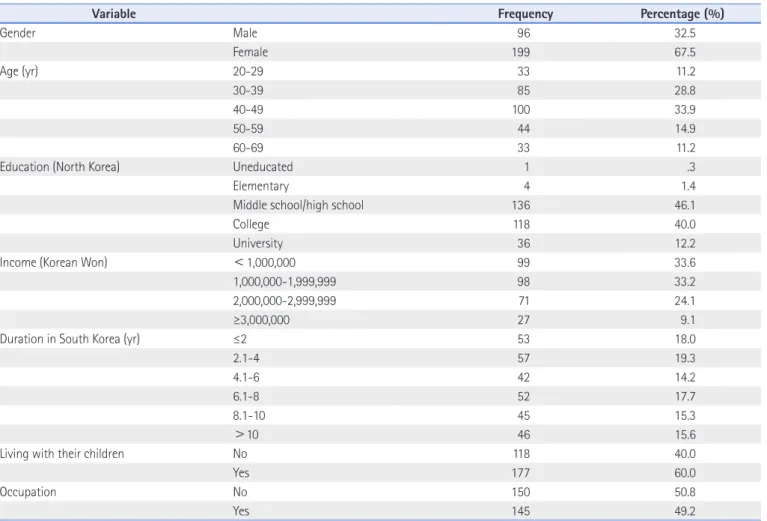Select percentage '33.9' for ages 40-49
This screenshot has width=767, height=521.
click(685, 110)
